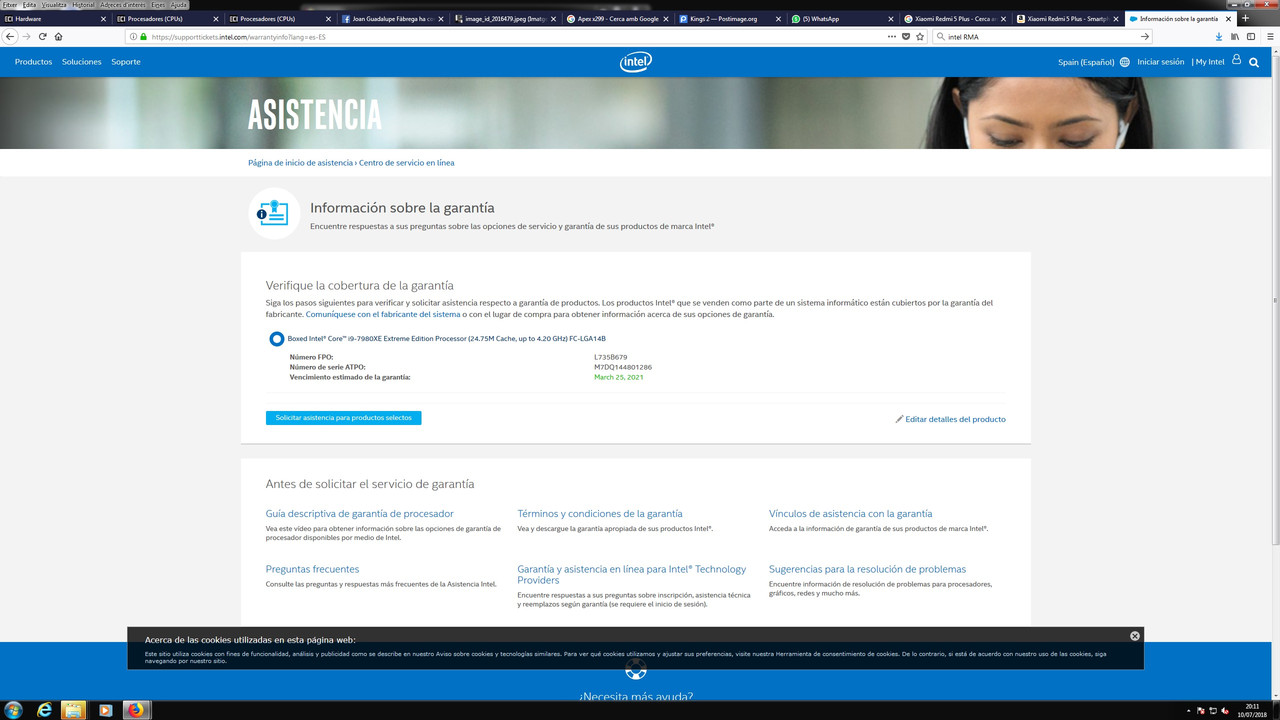
Task: Open the Soporte navigation menu
Action: pos(126,62)
